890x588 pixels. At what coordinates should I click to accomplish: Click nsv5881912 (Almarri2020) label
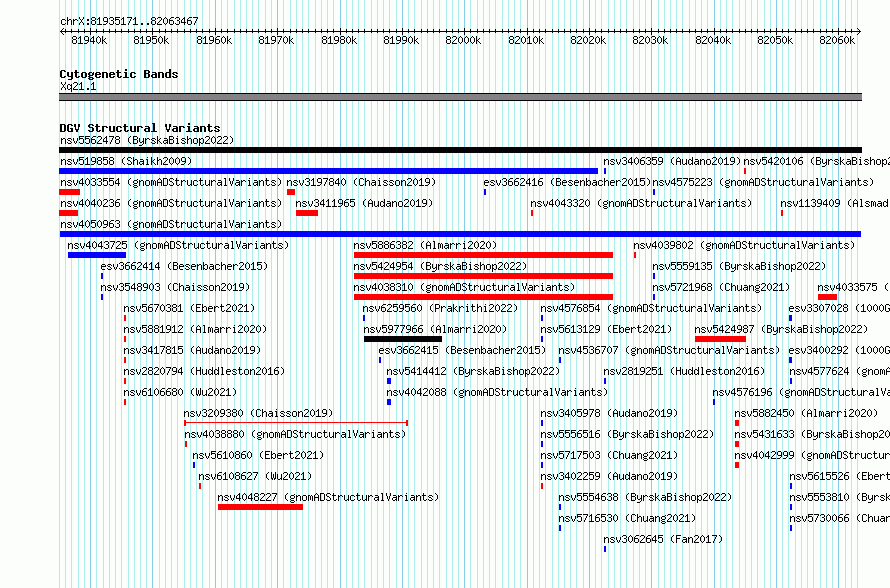(195, 329)
